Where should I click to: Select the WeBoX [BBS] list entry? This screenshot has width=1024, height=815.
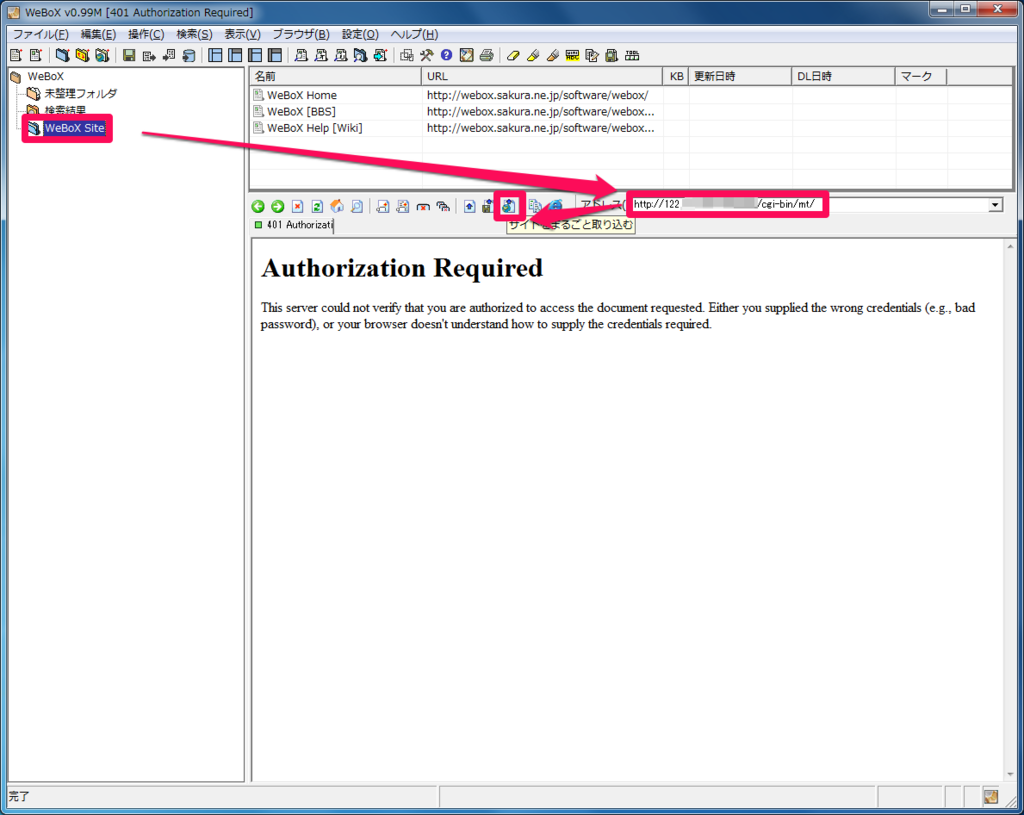point(301,112)
